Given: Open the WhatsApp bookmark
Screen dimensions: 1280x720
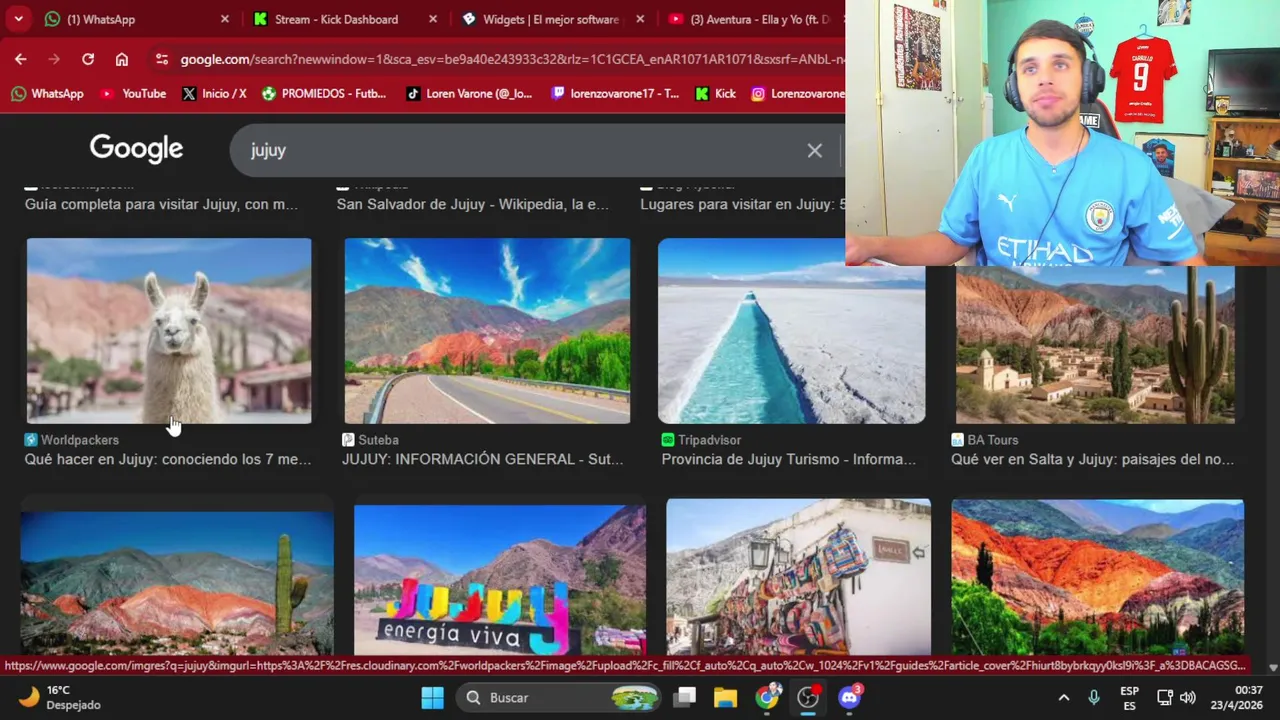Looking at the screenshot, I should pos(47,93).
